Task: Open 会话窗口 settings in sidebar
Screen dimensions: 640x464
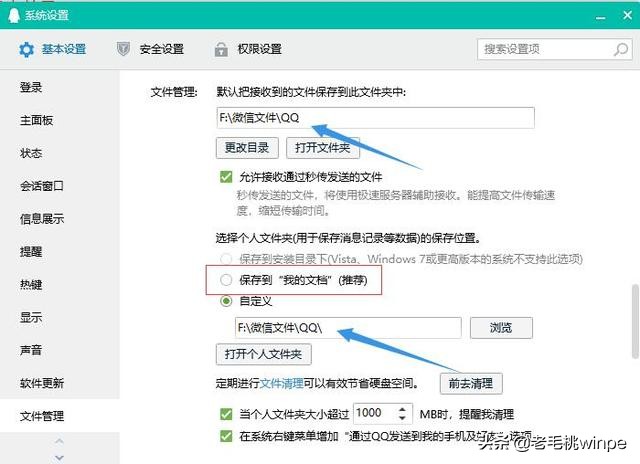Action: pyautogui.click(x=42, y=186)
